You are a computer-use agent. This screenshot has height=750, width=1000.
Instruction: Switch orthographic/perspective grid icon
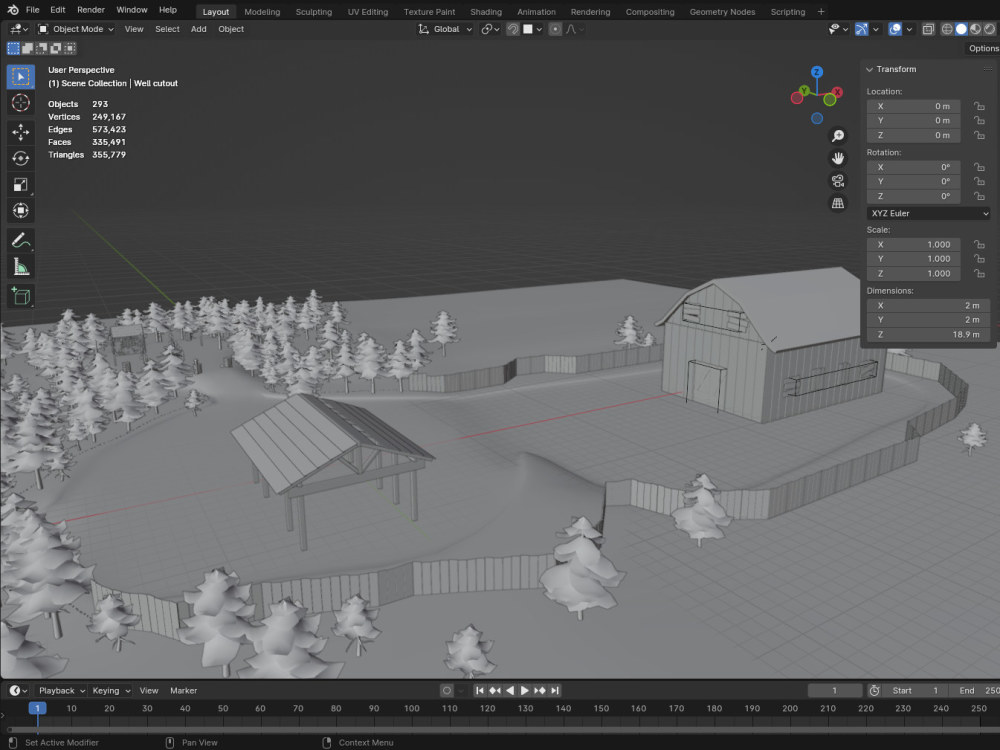pyautogui.click(x=837, y=203)
